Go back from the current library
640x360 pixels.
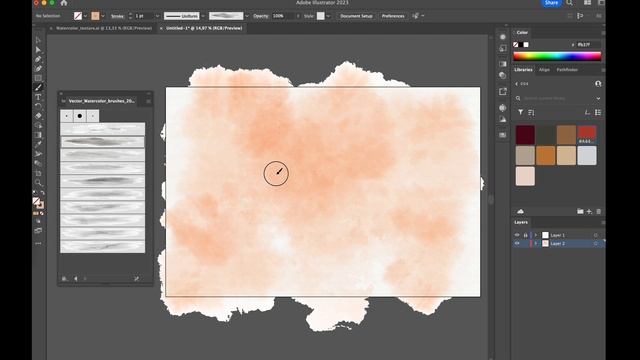coord(516,84)
